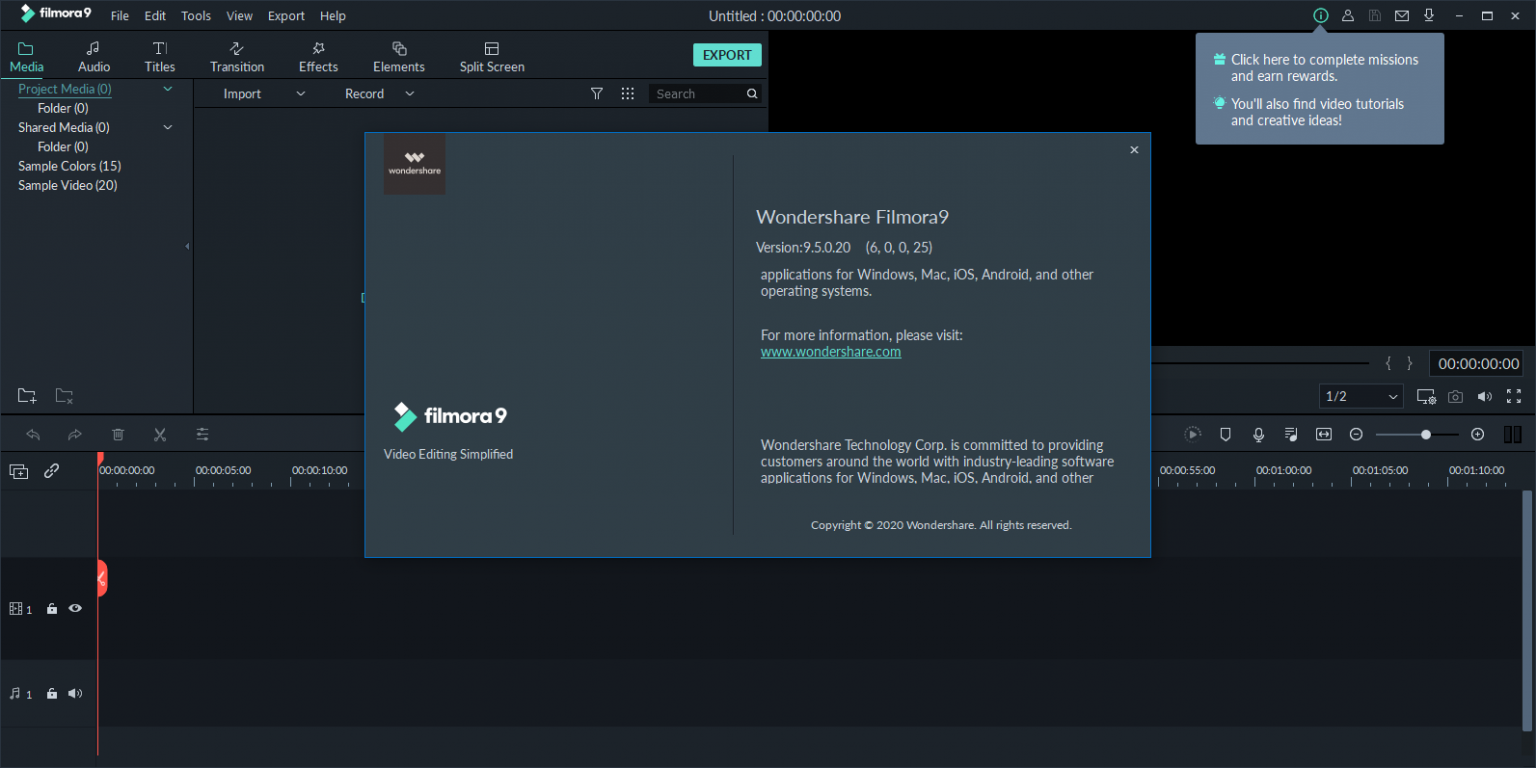Screen dimensions: 1536x768
Task: Select Sample Colors (15)
Action: (70, 166)
